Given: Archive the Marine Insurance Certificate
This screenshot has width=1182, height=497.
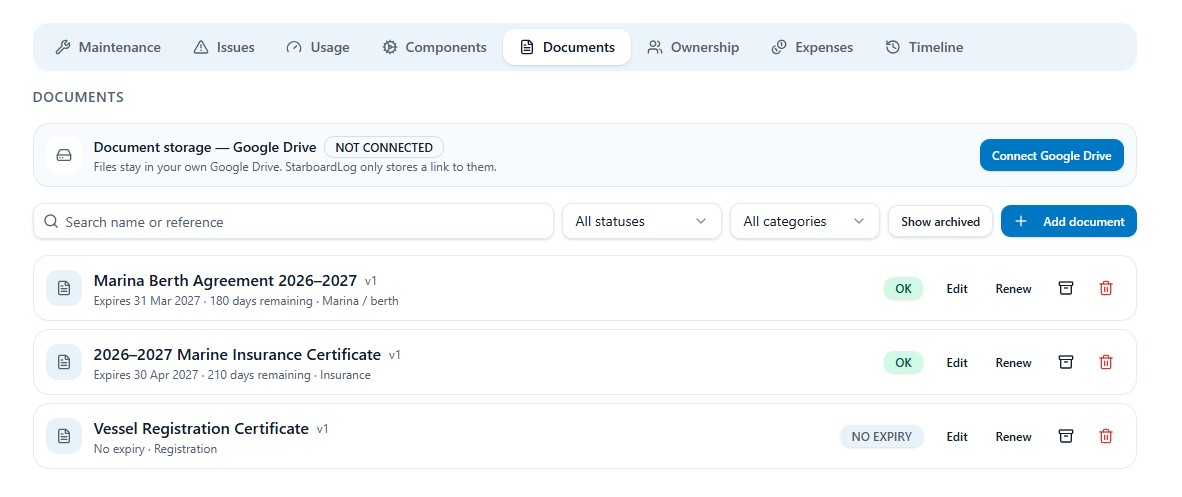Looking at the screenshot, I should point(1065,362).
